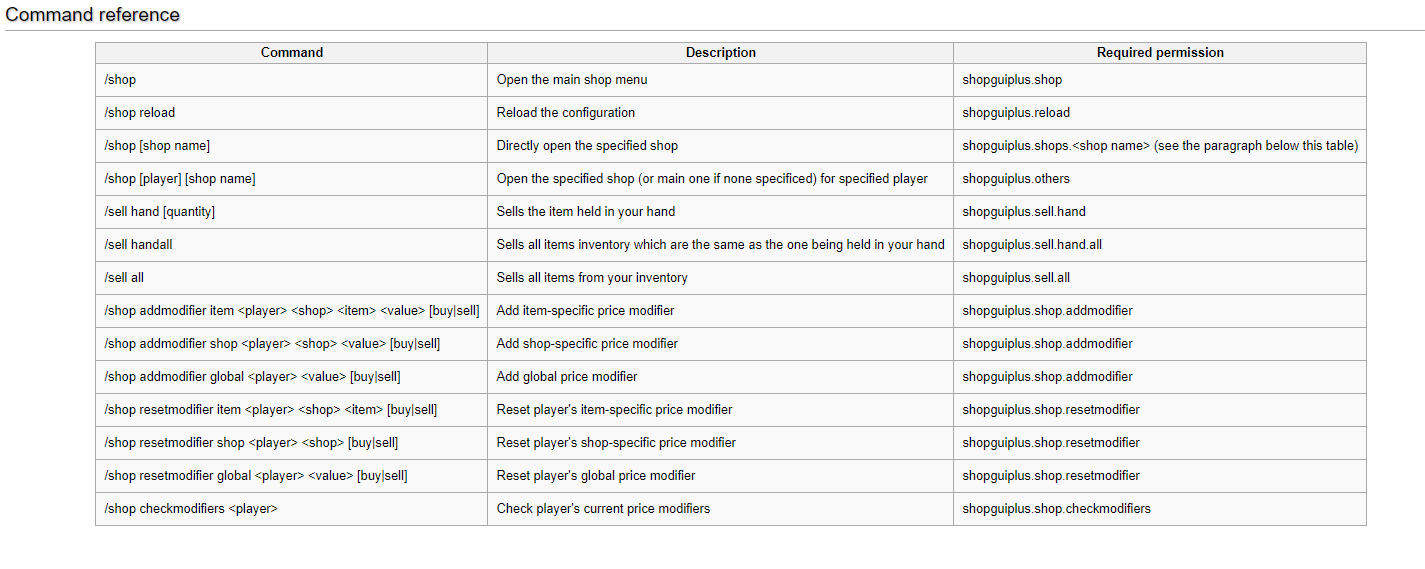
Task: Click the /sell hand [quantity] cell
Action: pyautogui.click(x=292, y=212)
